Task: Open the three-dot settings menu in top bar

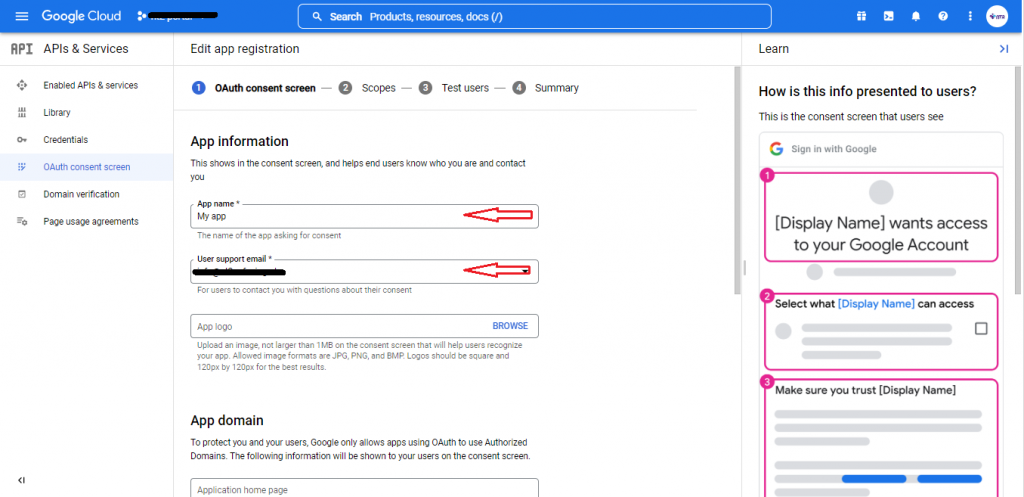Action: [970, 16]
